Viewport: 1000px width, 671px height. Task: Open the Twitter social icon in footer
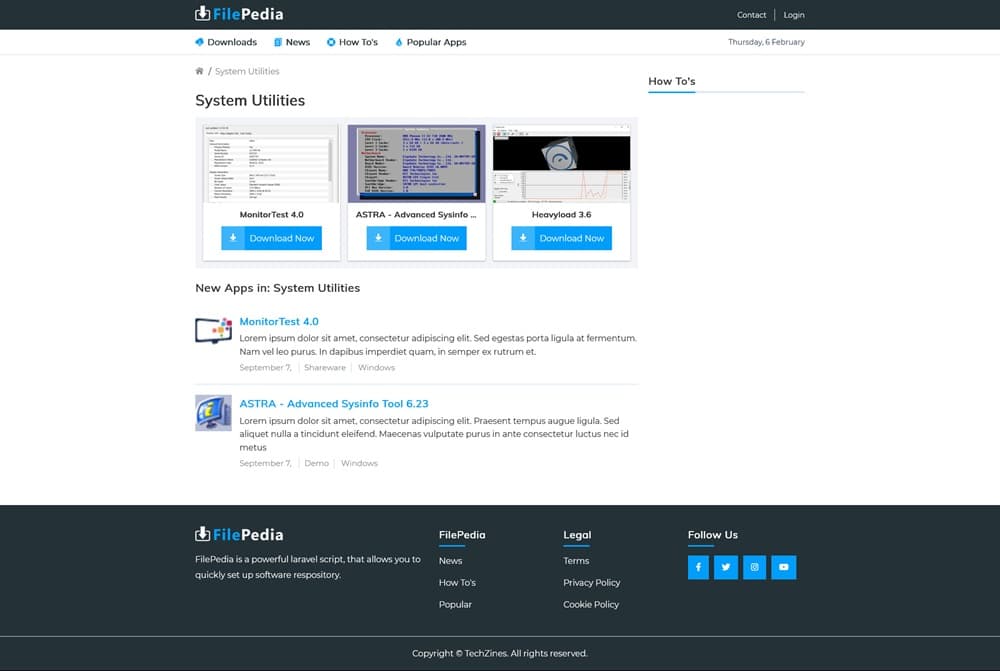(x=726, y=567)
